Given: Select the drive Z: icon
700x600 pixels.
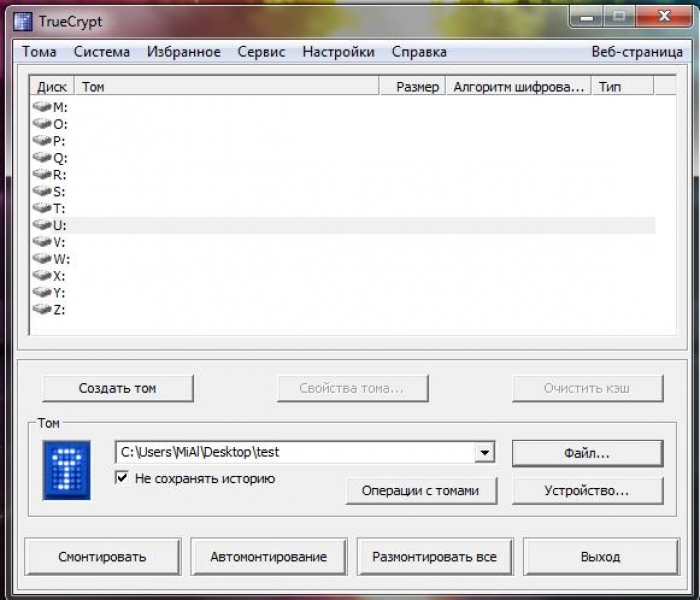Looking at the screenshot, I should (x=42, y=309).
